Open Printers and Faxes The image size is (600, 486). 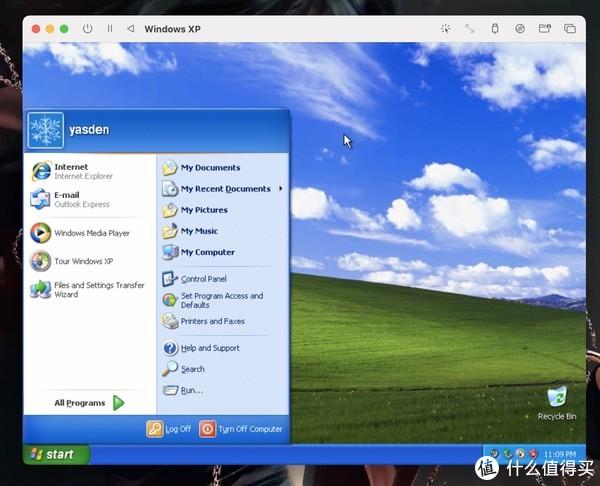click(222, 321)
